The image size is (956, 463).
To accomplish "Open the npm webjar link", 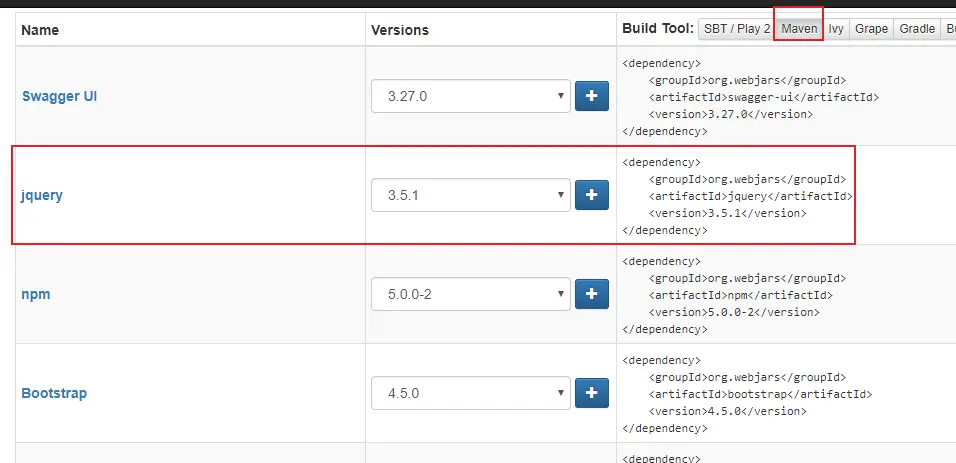I will [x=36, y=295].
